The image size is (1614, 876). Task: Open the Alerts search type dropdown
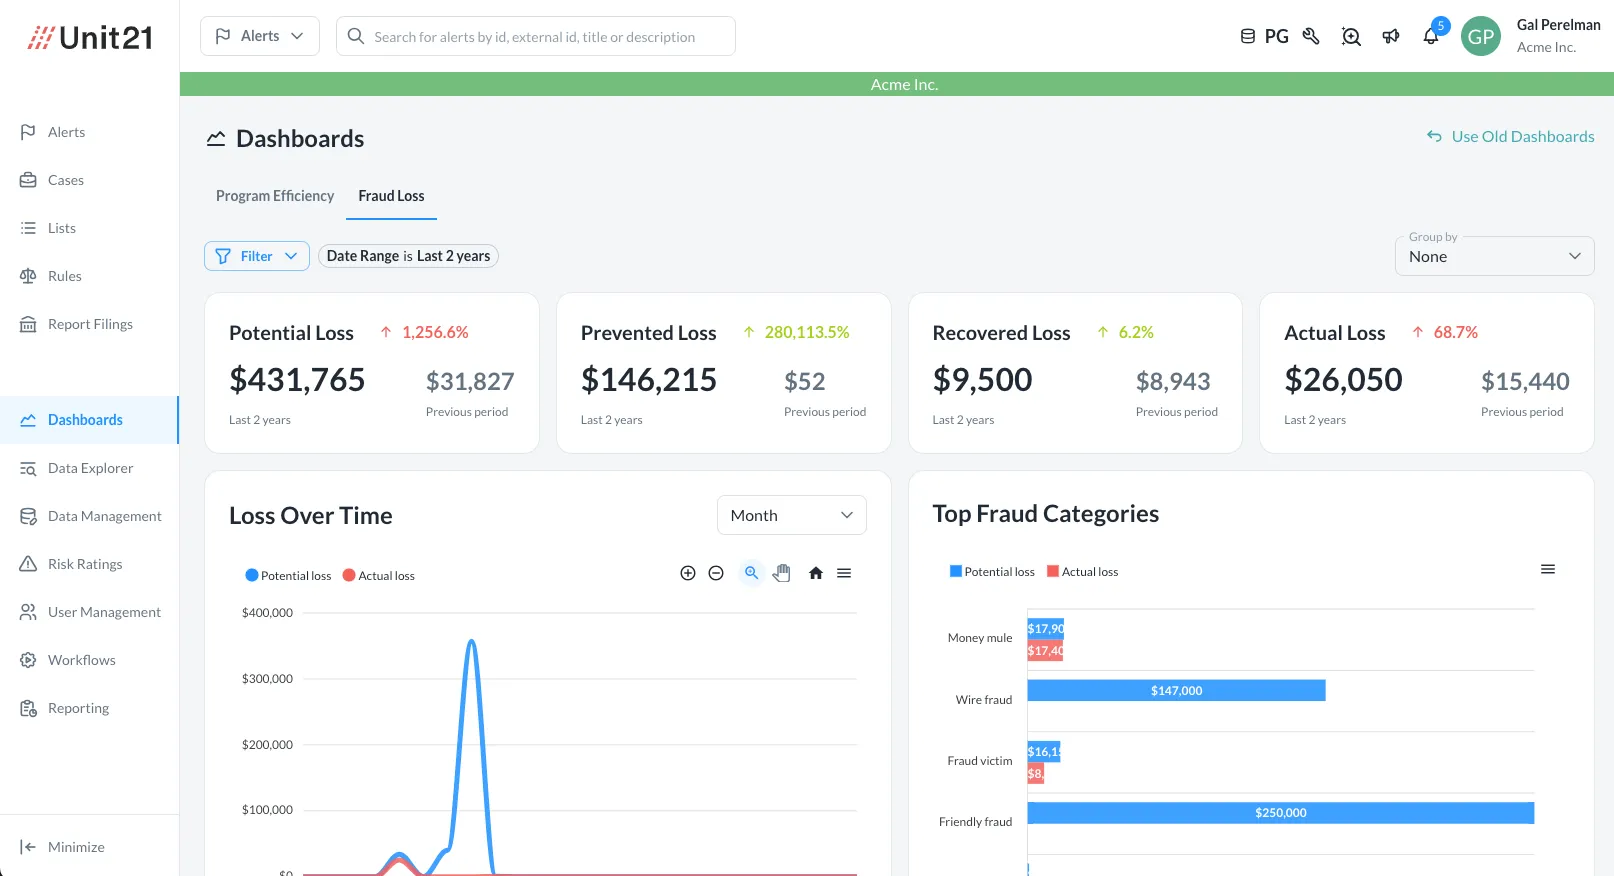260,36
